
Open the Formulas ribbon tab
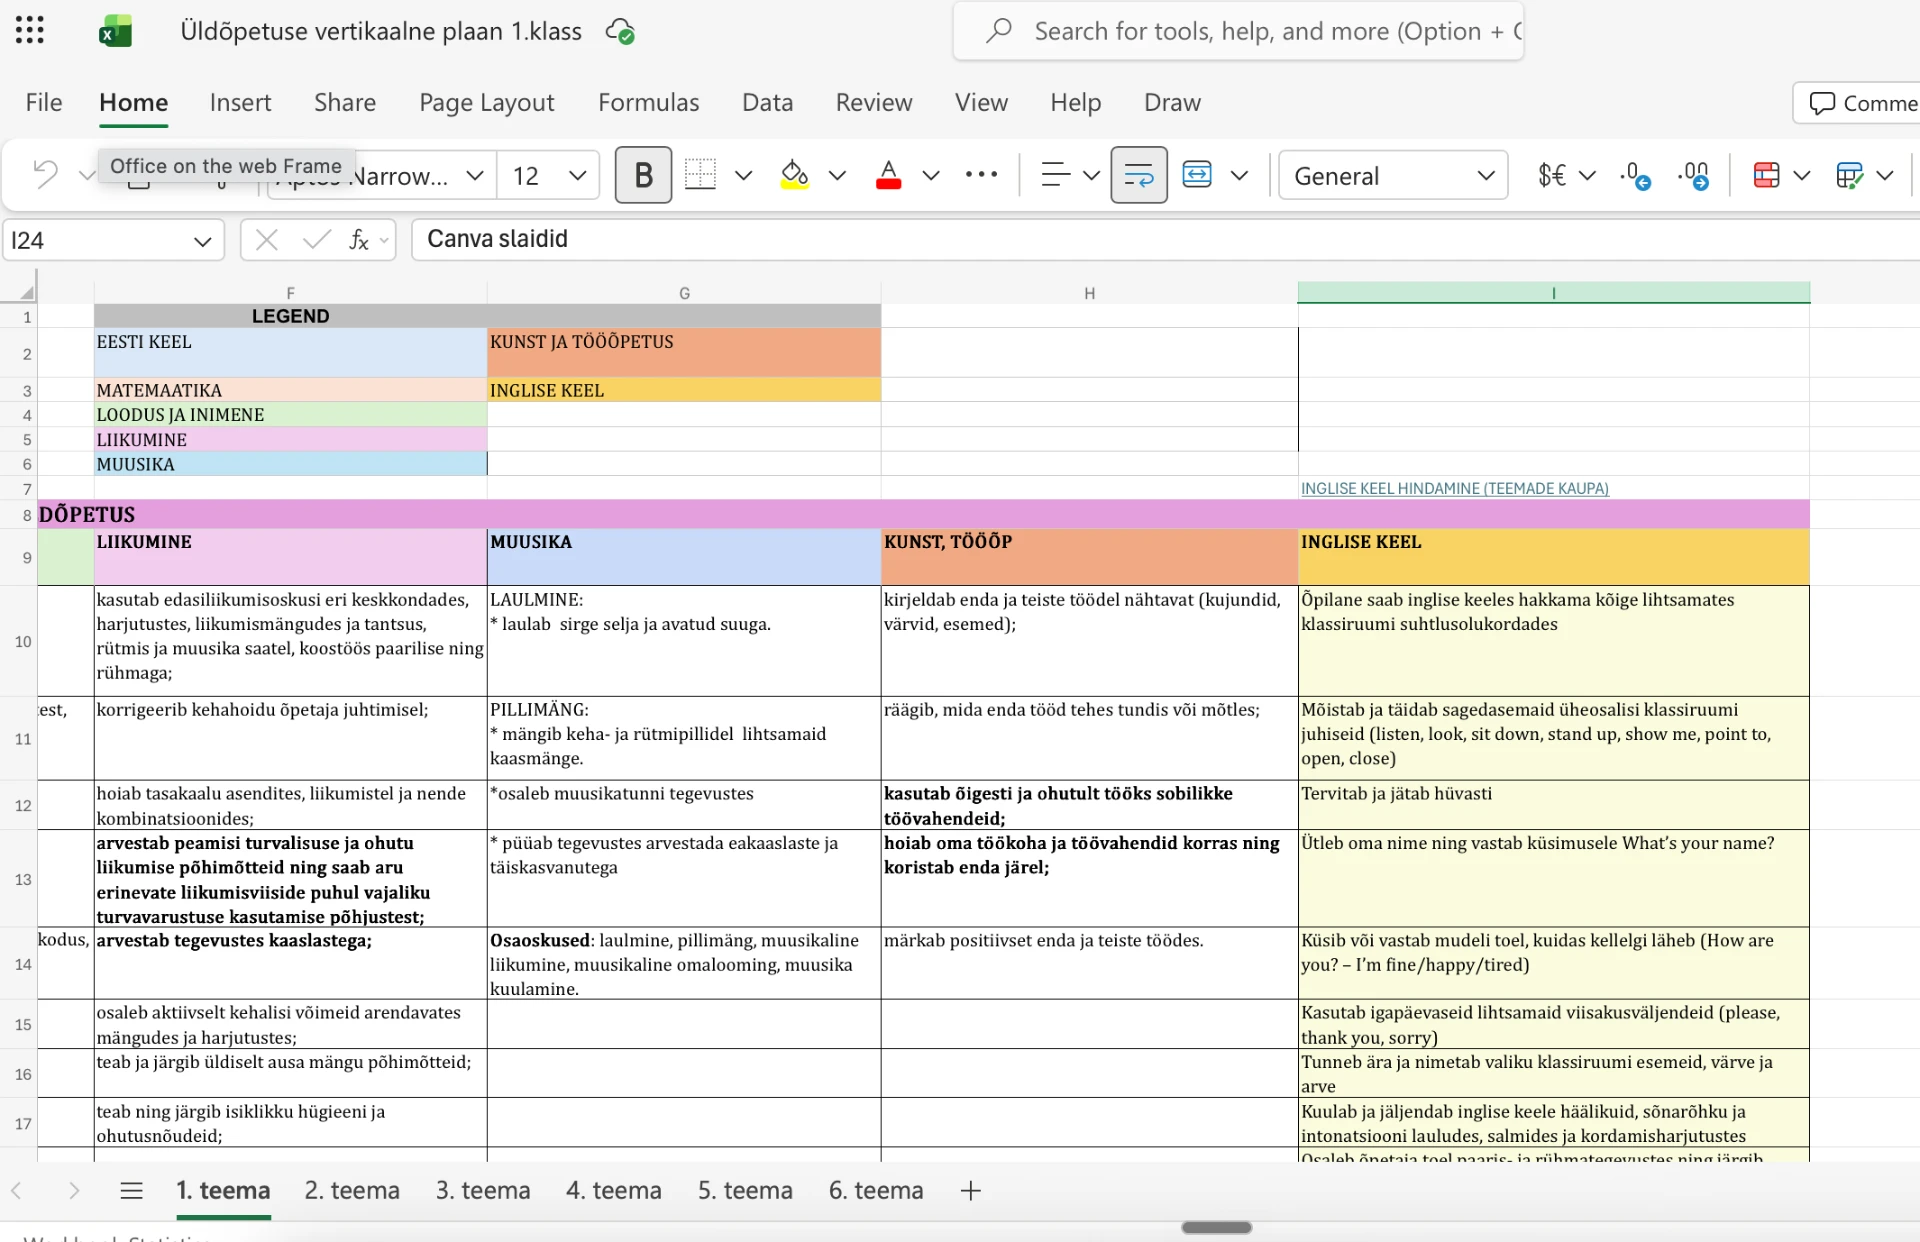(648, 102)
